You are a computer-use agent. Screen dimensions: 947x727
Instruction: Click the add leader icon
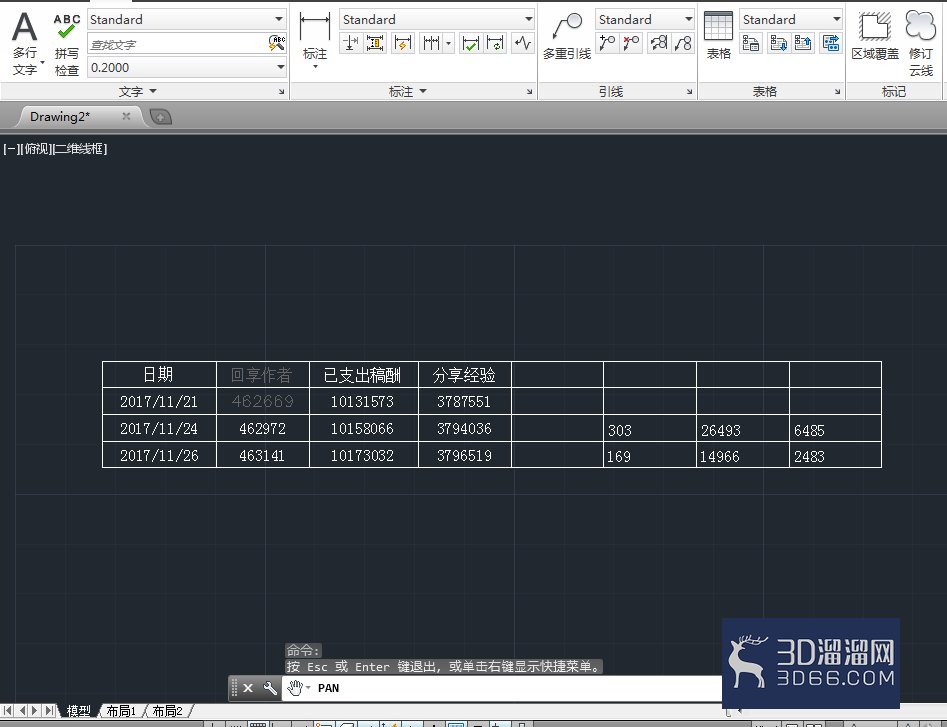click(607, 43)
